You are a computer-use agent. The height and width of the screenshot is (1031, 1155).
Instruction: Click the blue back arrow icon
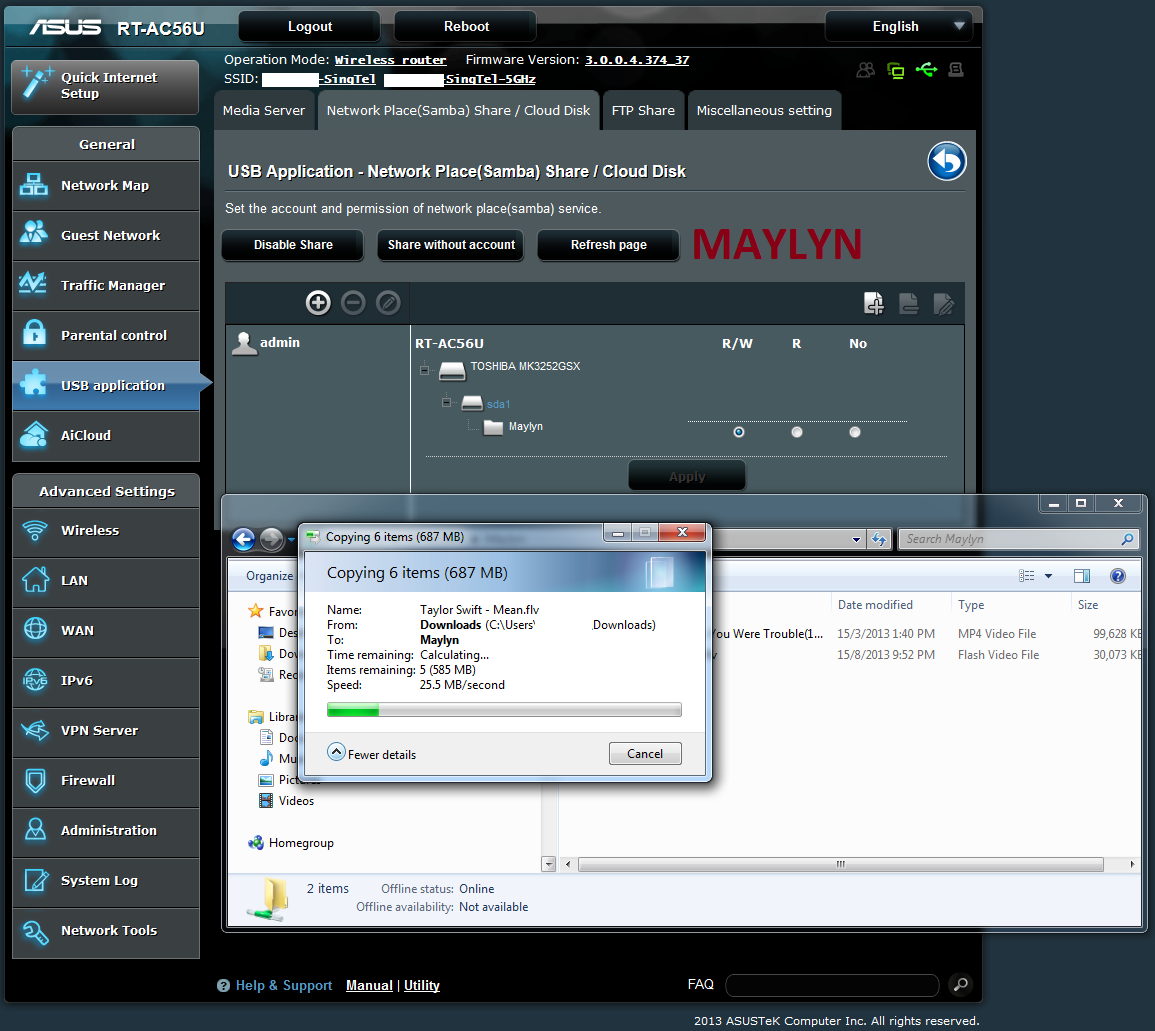pos(946,161)
